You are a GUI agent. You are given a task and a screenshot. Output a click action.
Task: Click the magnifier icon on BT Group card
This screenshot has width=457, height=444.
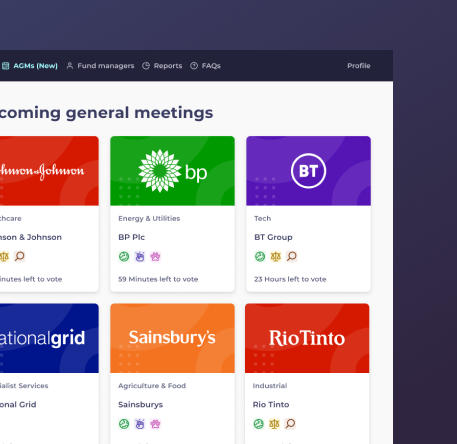click(x=292, y=256)
